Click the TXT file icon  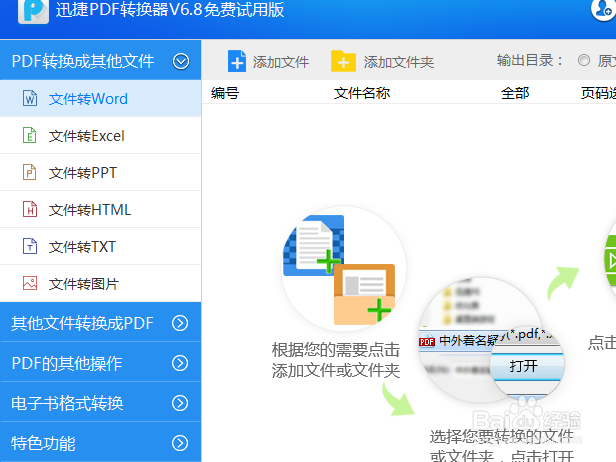click(30, 246)
